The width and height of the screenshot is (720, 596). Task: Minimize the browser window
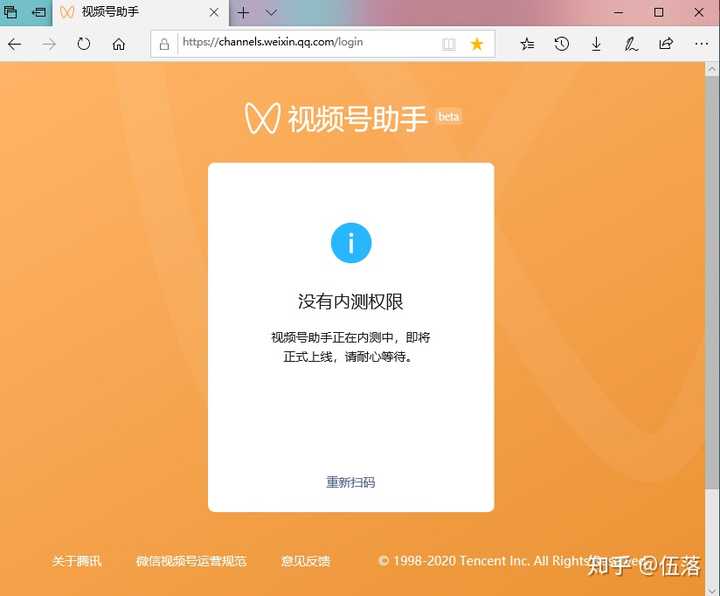(619, 12)
